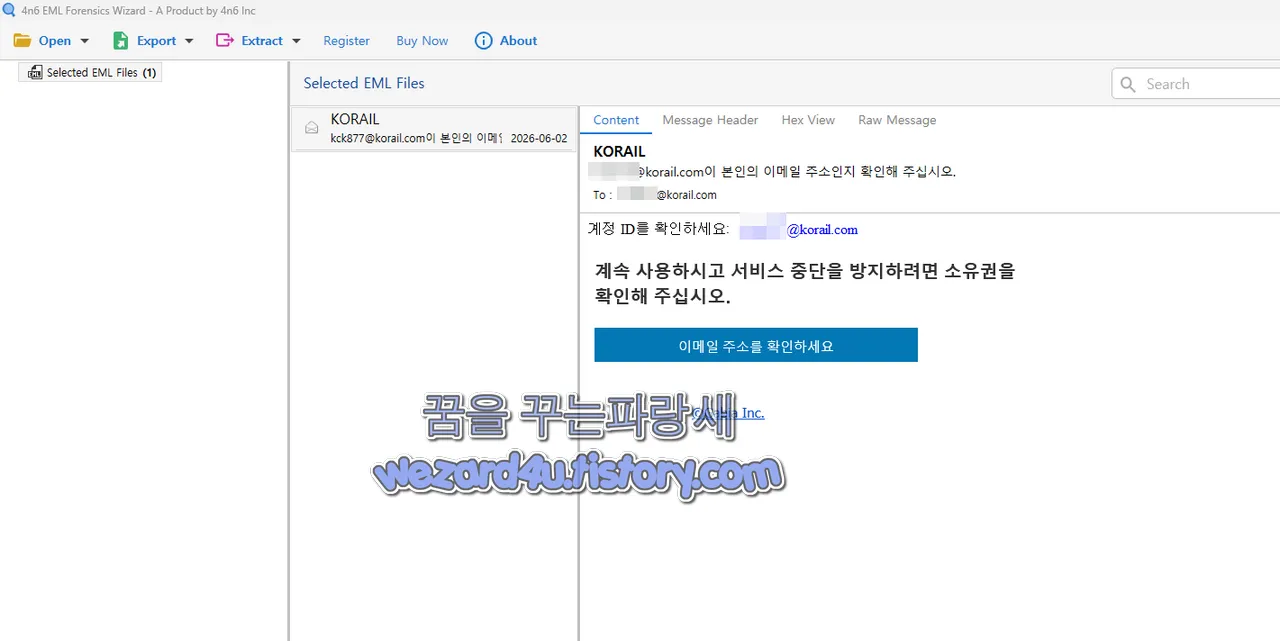Click the EML file icon in tree
The width and height of the screenshot is (1280, 641).
(35, 72)
